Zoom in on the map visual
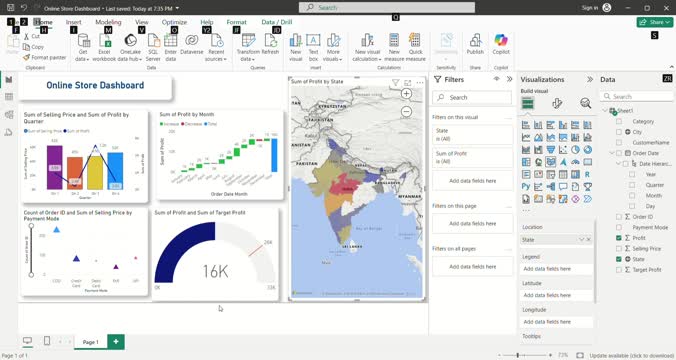 coord(406,94)
